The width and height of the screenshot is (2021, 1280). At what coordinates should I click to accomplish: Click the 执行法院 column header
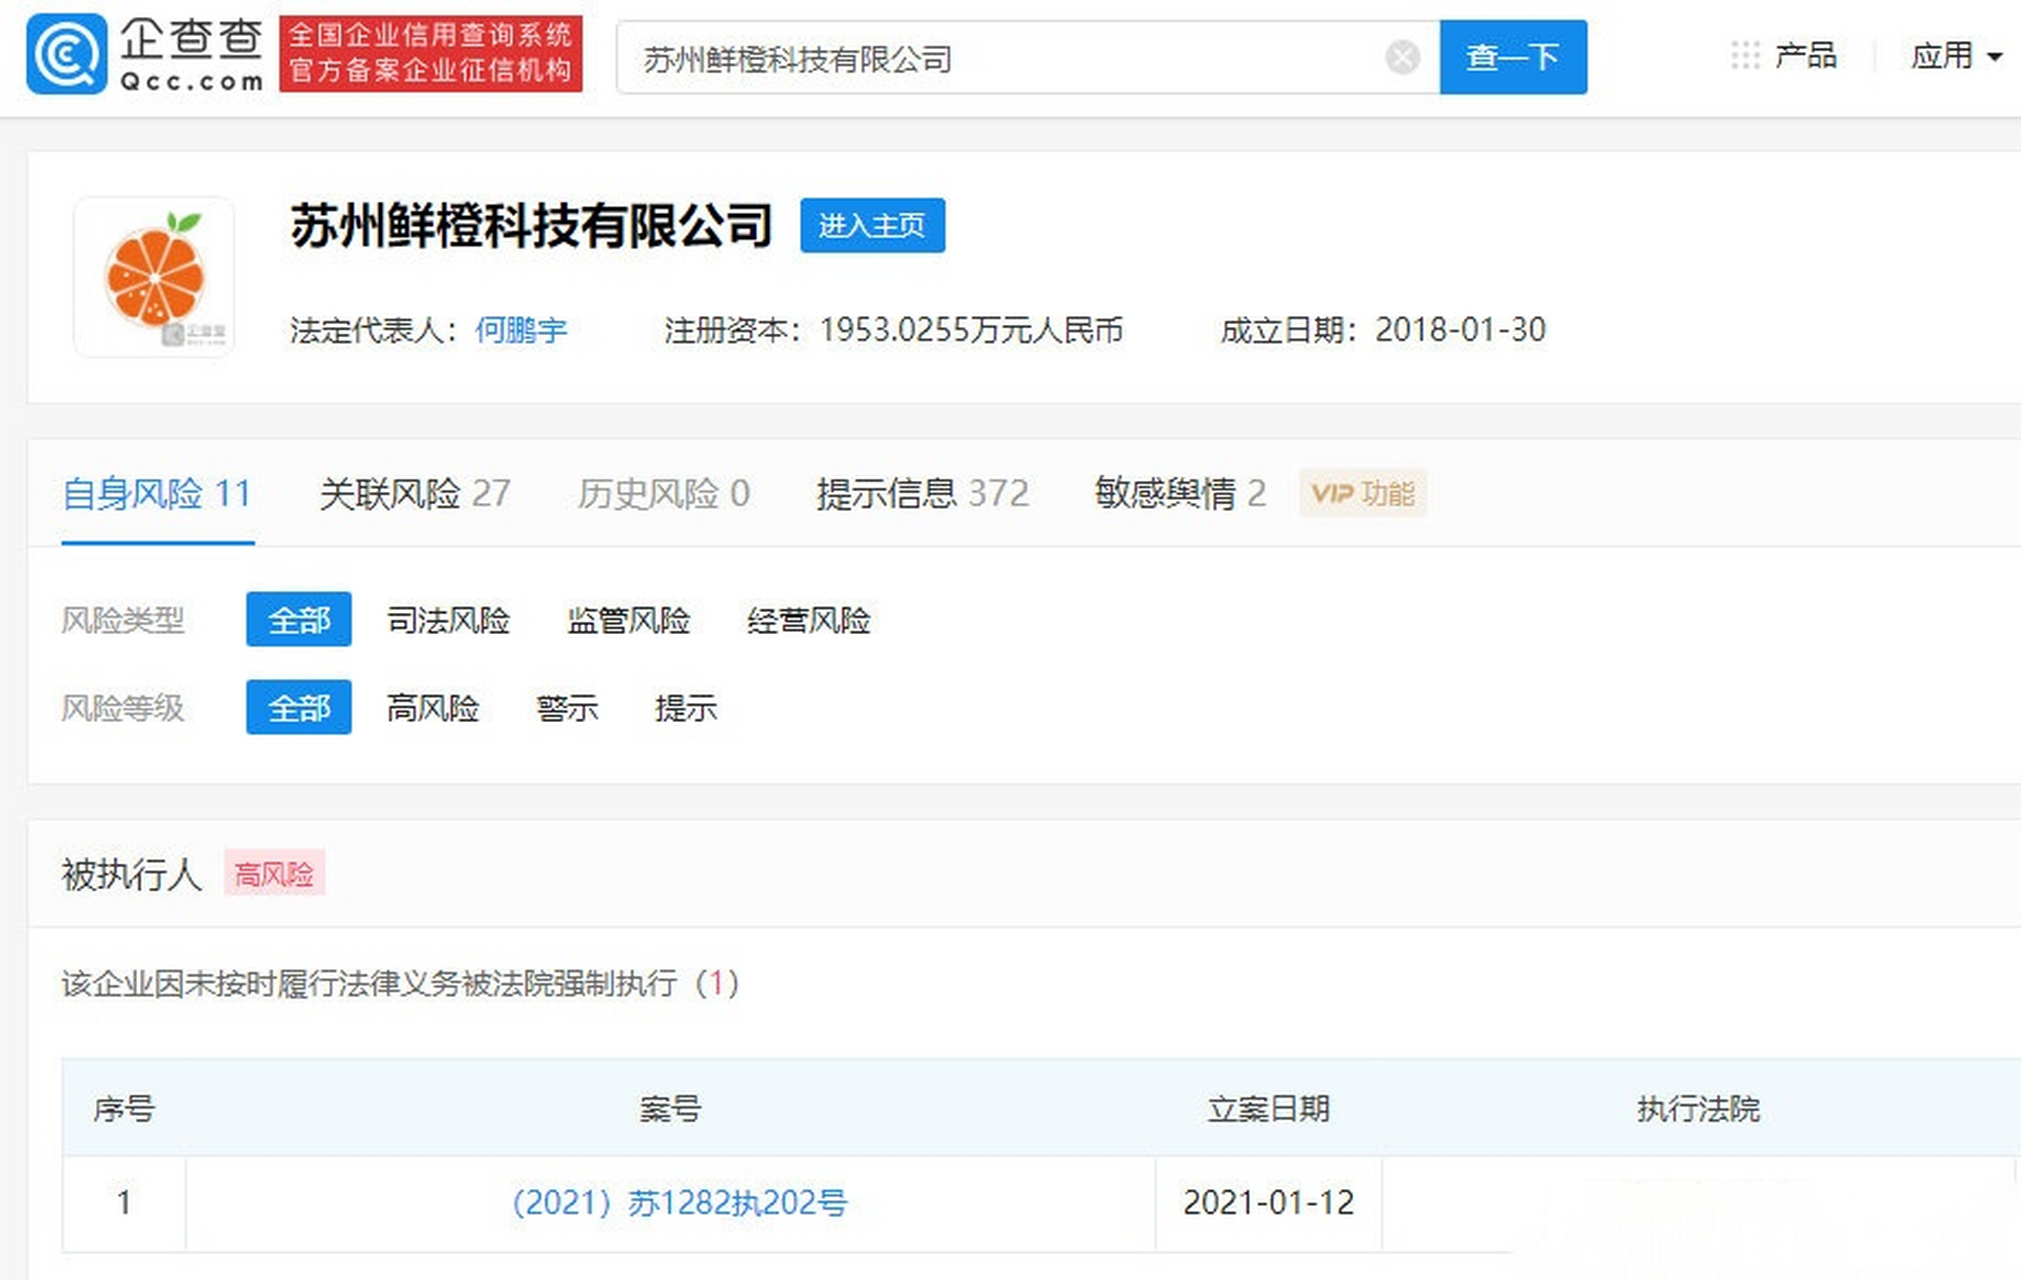(1698, 1109)
